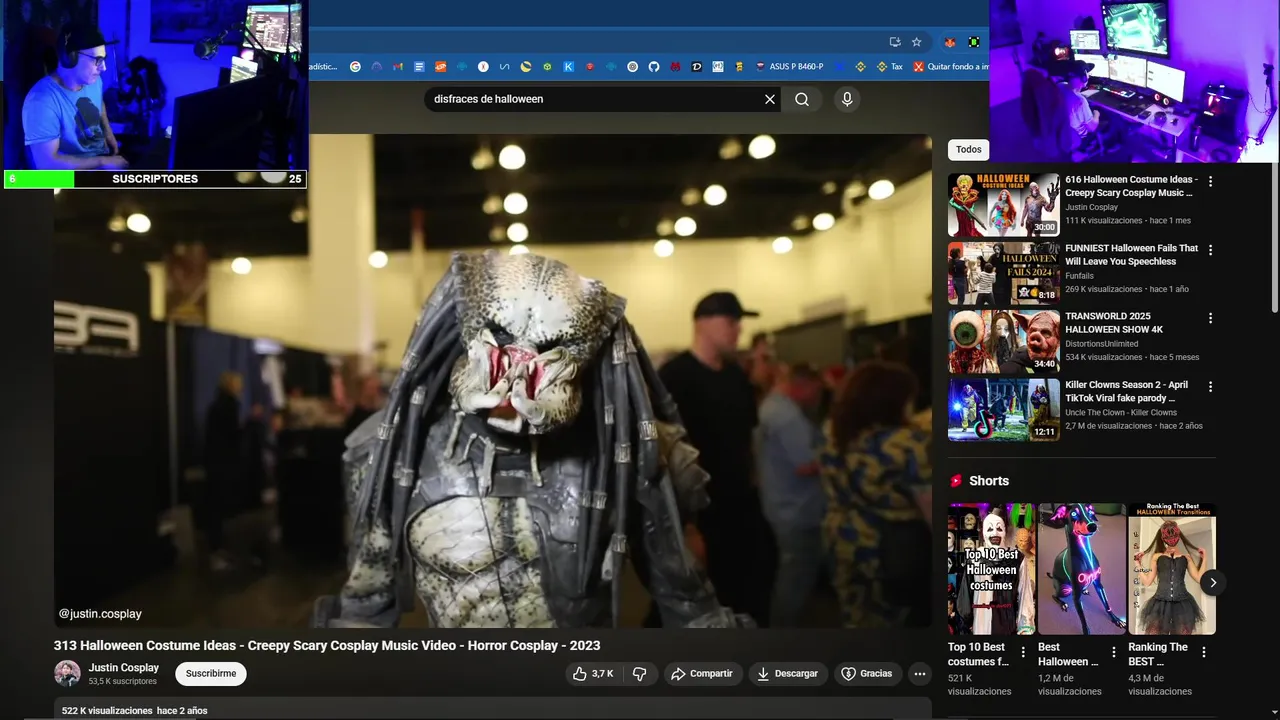Screen dimensions: 1280x720
Task: Click the Gracias button
Action: 867,674
